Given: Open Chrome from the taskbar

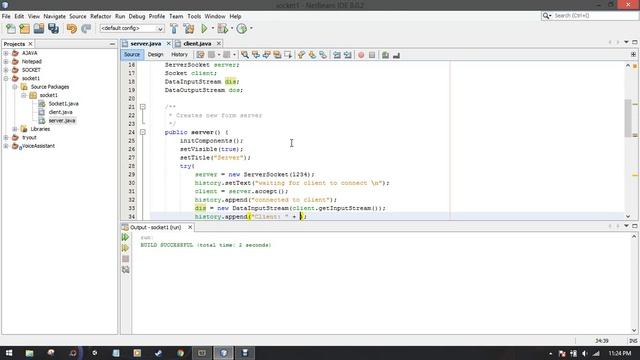Looking at the screenshot, I should (180, 353).
